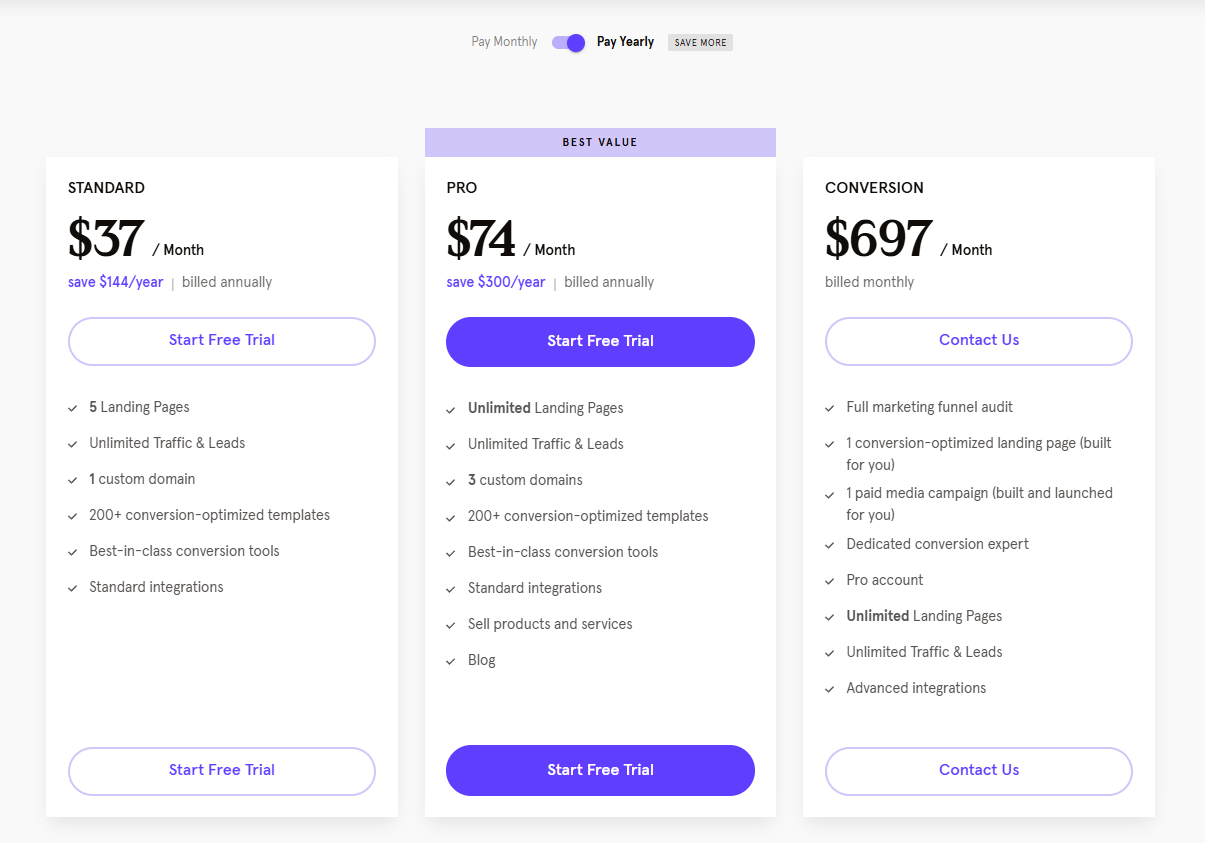Click checkmark next to Blog feature
The width and height of the screenshot is (1205, 843).
[x=451, y=661]
